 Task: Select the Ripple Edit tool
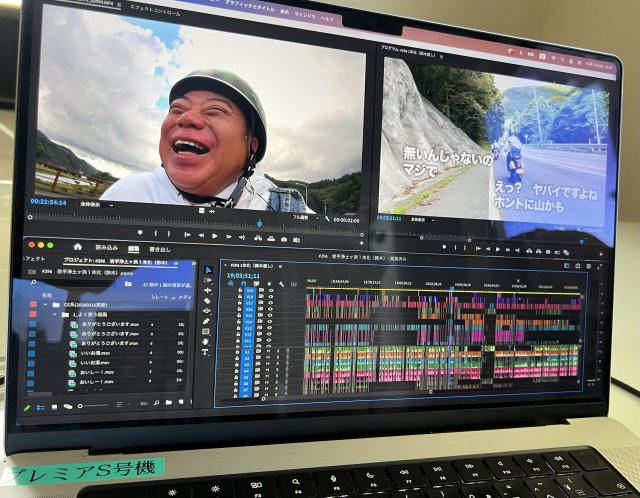point(208,290)
